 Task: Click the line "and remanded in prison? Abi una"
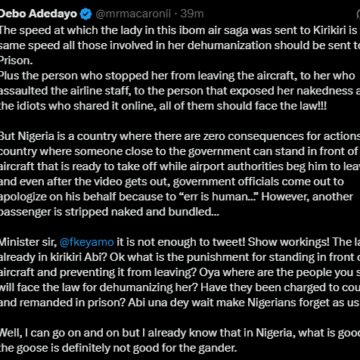click(x=180, y=303)
